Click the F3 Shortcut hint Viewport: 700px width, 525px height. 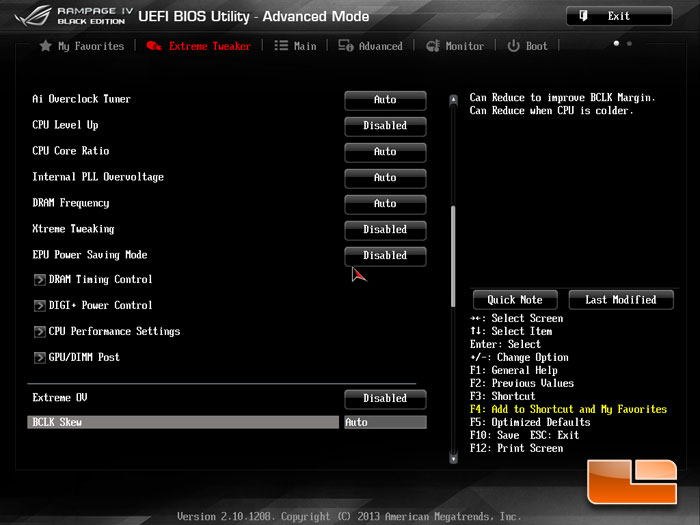point(502,396)
